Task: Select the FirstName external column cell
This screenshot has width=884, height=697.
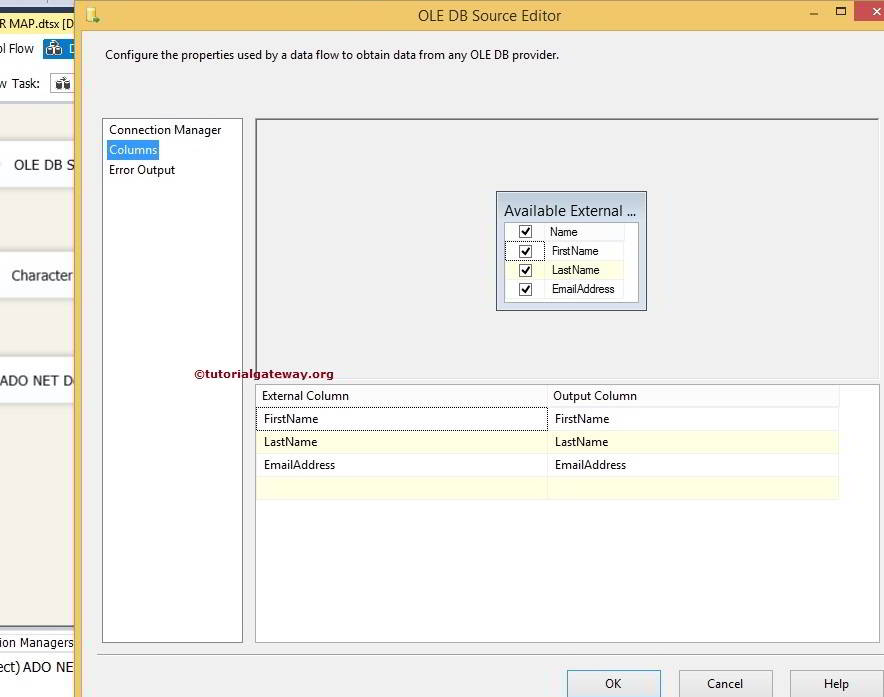Action: tap(401, 419)
